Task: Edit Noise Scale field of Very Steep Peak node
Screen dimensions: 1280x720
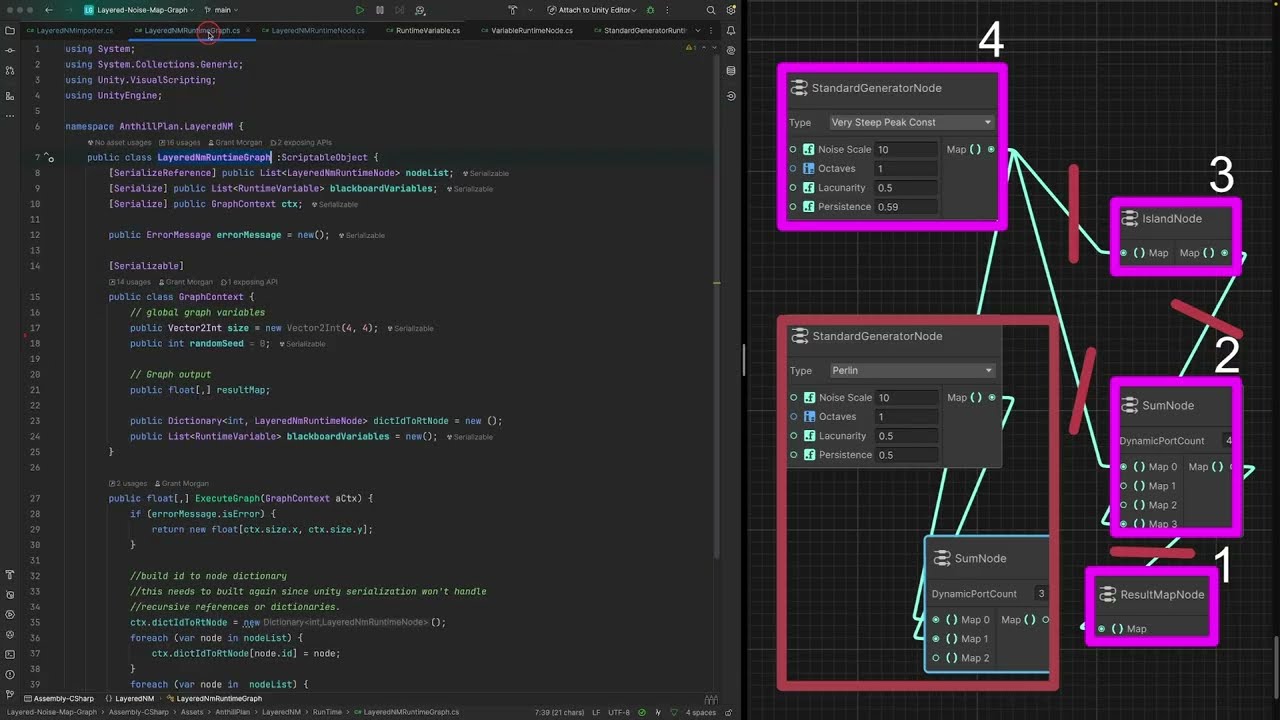Action: click(x=906, y=150)
